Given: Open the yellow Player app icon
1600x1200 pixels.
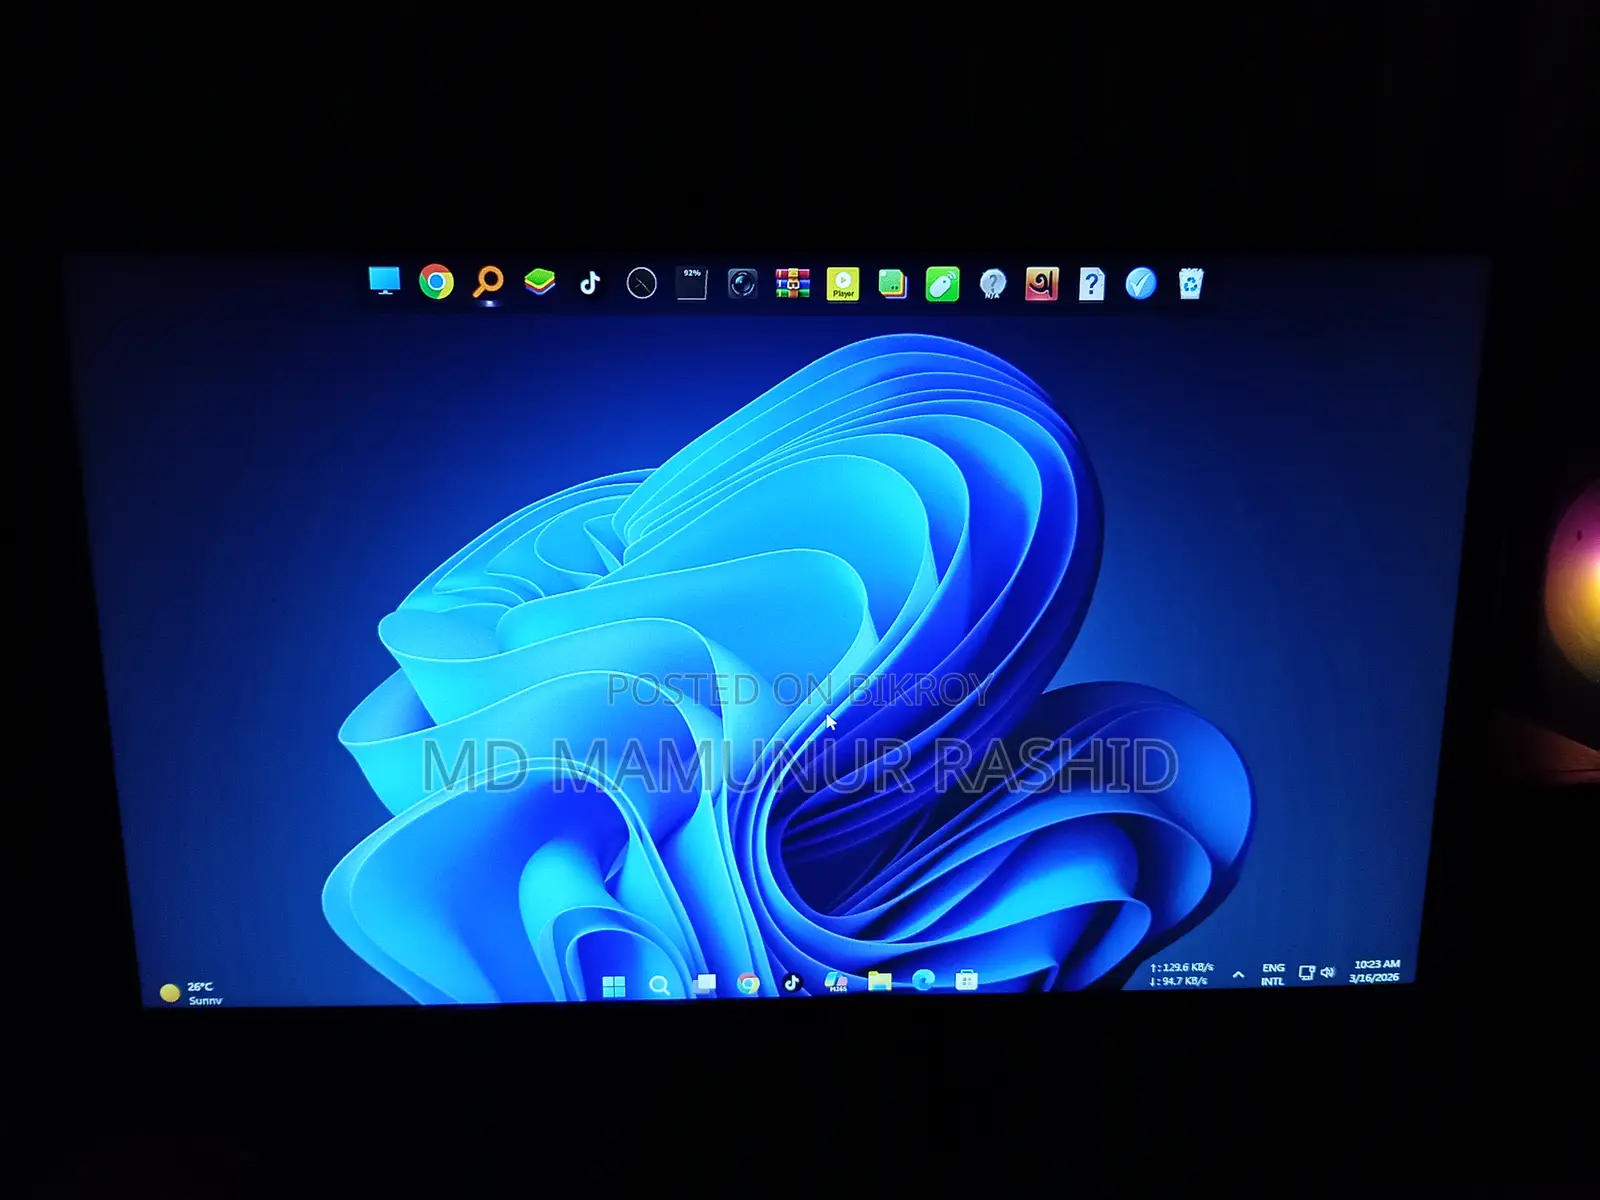Looking at the screenshot, I should click(x=843, y=284).
